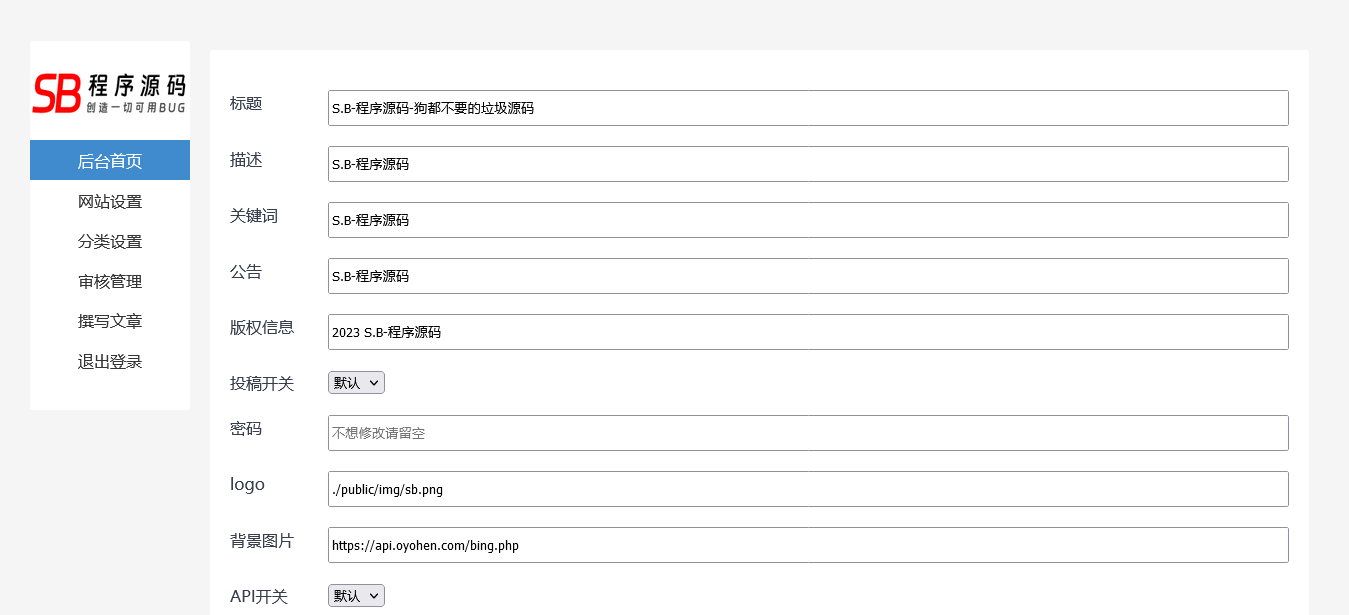Open the 撰写文章 page

(x=110, y=322)
